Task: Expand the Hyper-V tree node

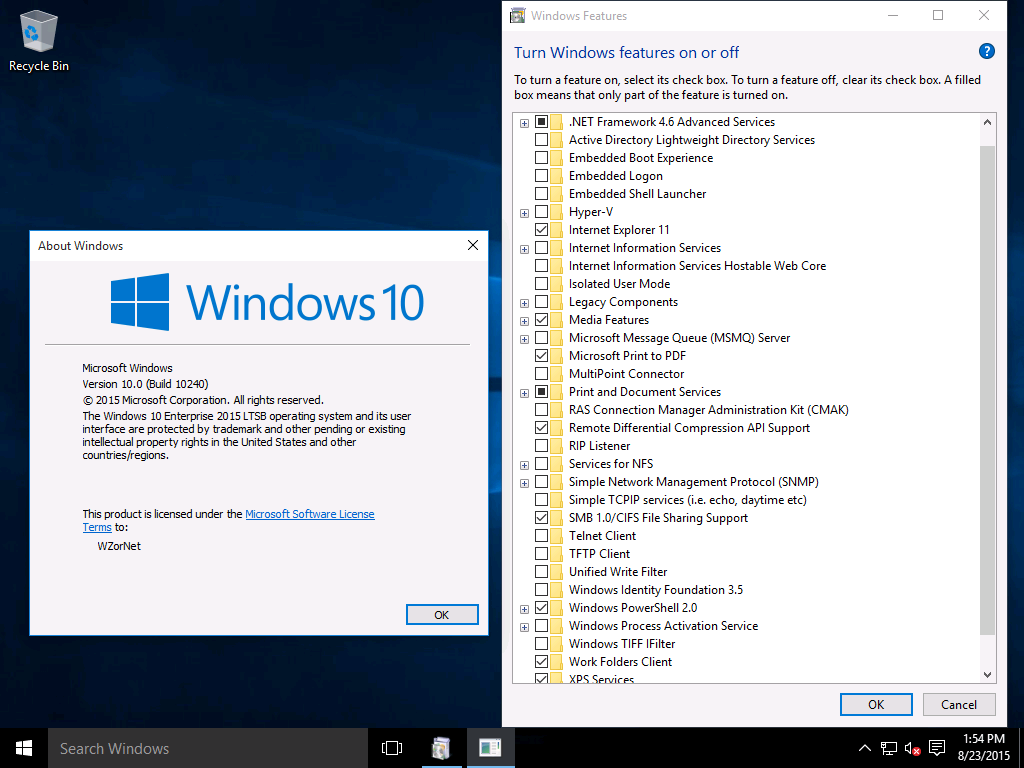Action: (x=524, y=213)
